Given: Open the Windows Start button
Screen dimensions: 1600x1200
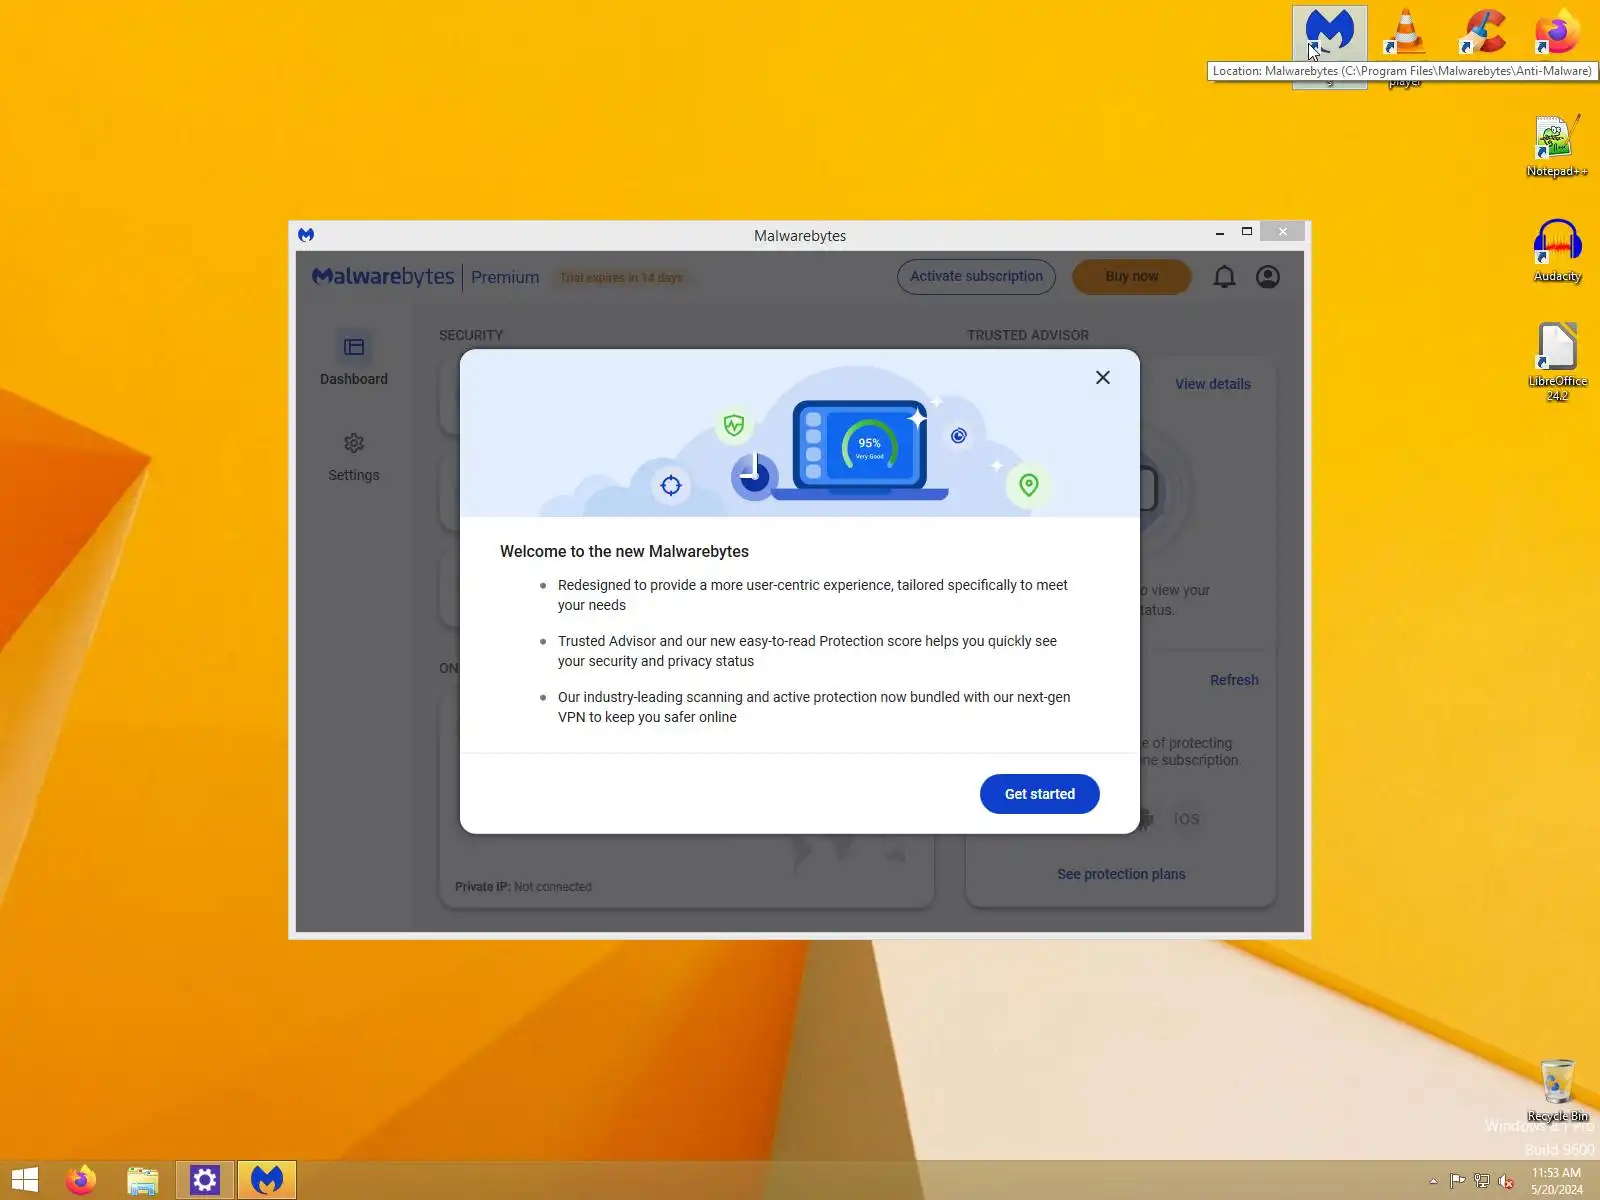Looking at the screenshot, I should pyautogui.click(x=25, y=1180).
